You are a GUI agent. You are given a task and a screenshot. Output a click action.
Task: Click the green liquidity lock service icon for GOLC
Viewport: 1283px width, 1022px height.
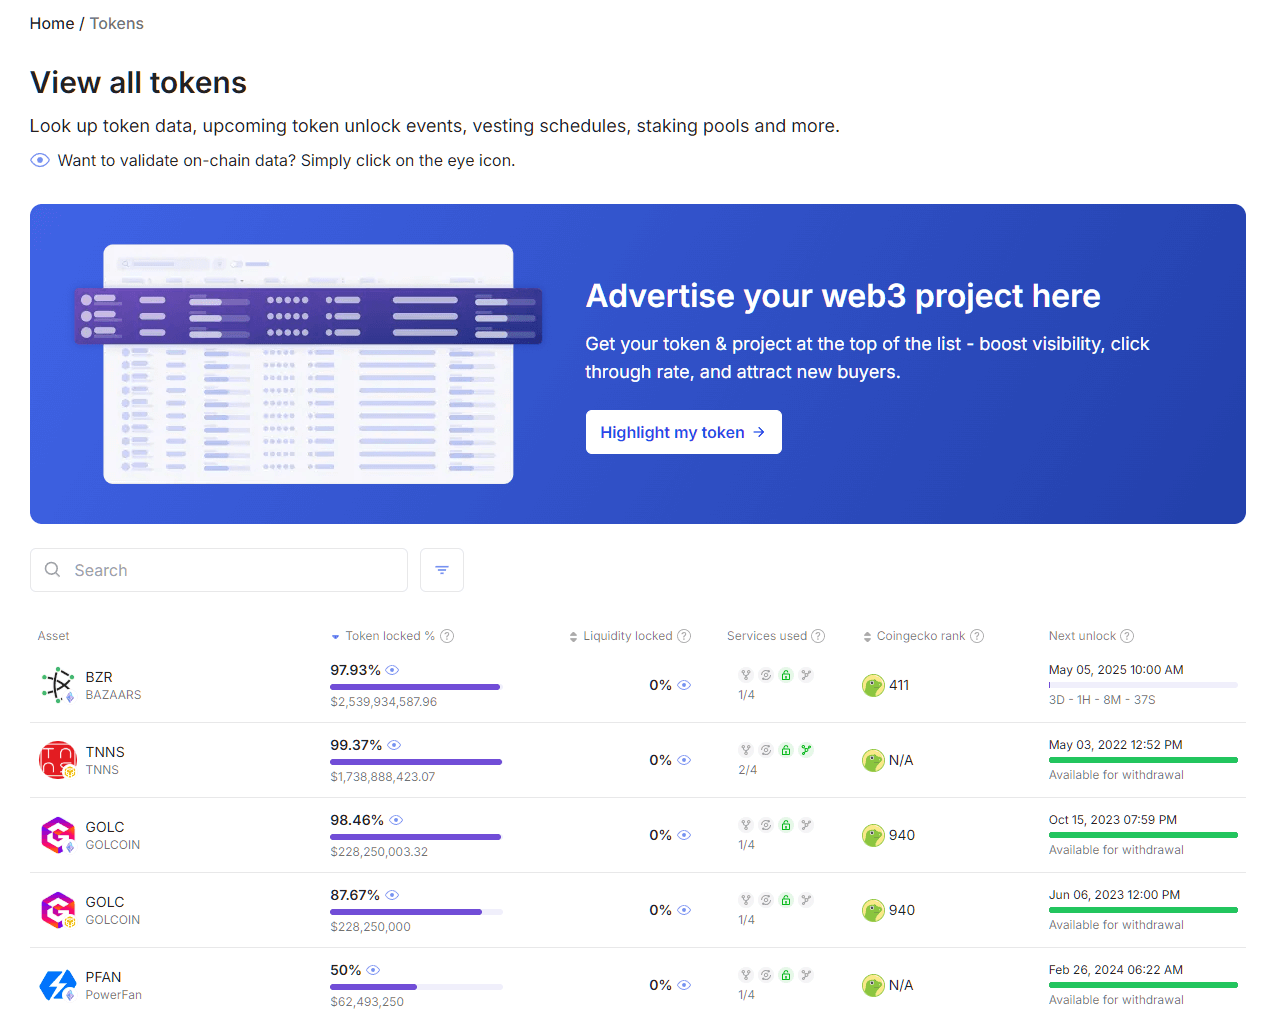point(786,824)
